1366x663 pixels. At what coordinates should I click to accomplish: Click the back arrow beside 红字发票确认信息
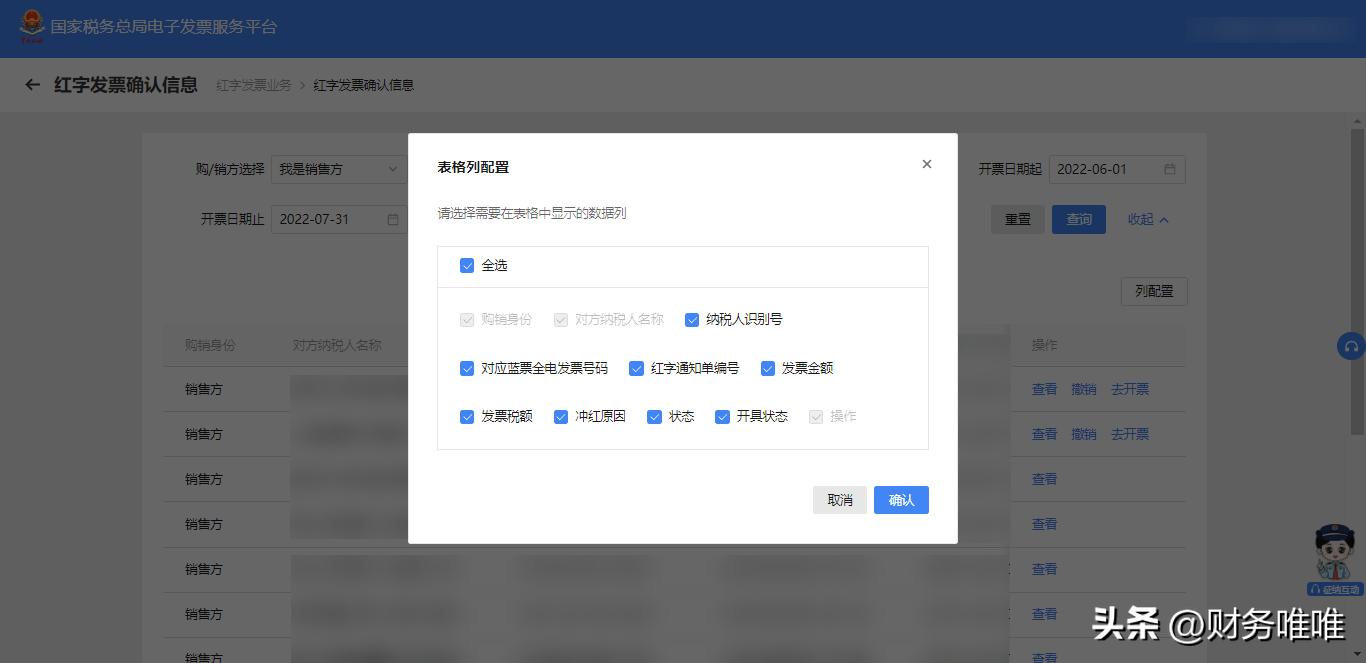tap(31, 86)
